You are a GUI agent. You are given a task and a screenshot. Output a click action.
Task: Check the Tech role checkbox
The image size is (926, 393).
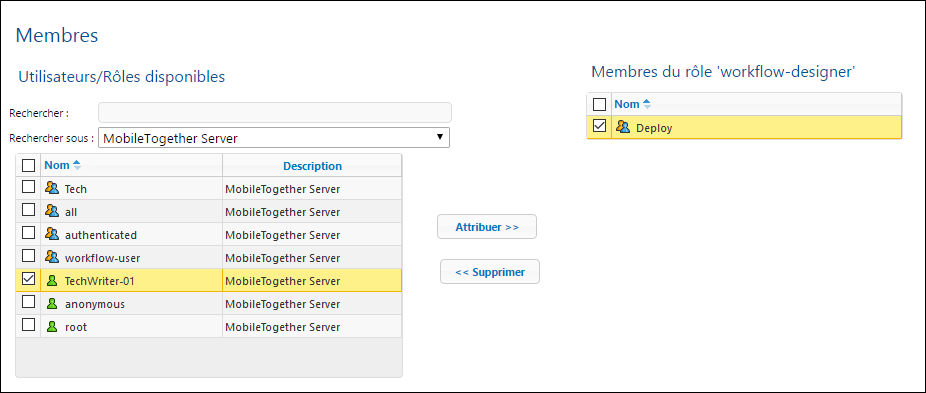coord(28,187)
